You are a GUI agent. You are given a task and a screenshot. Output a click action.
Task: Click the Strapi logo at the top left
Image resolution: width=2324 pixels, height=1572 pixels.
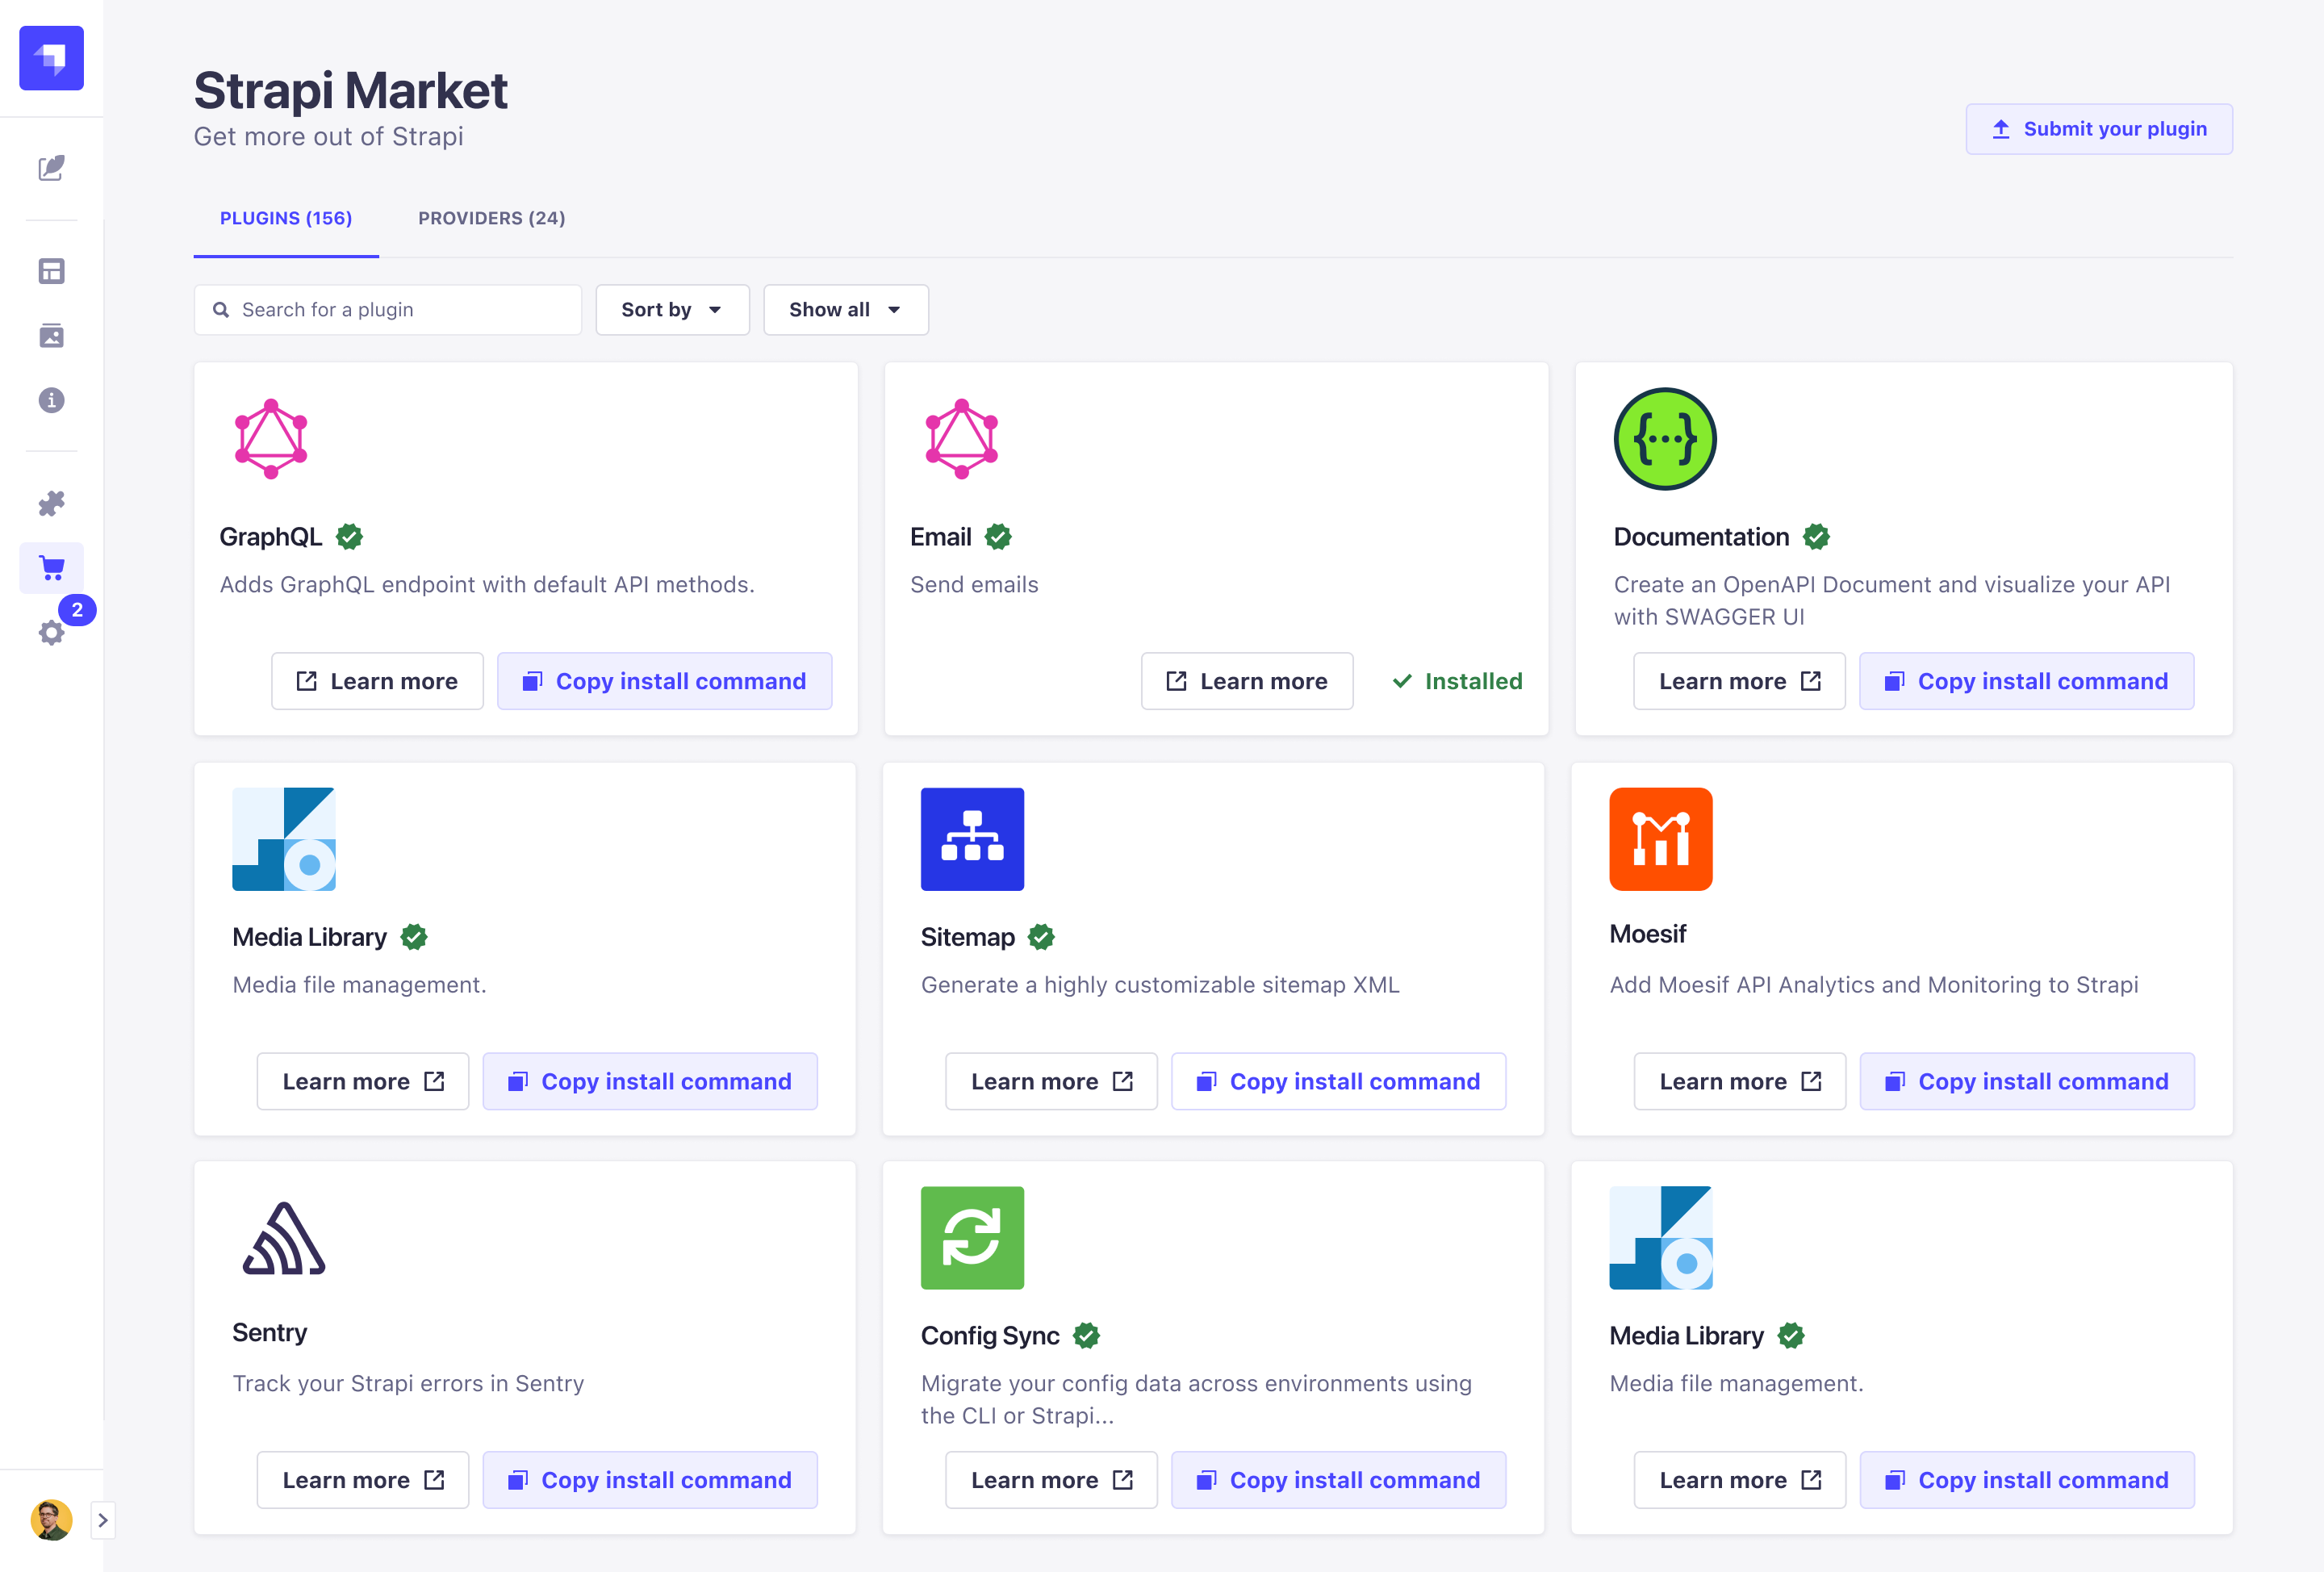tap(50, 57)
